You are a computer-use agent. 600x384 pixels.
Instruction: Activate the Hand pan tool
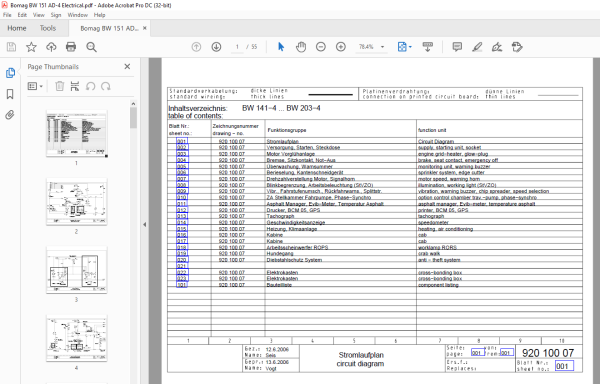pos(301,47)
